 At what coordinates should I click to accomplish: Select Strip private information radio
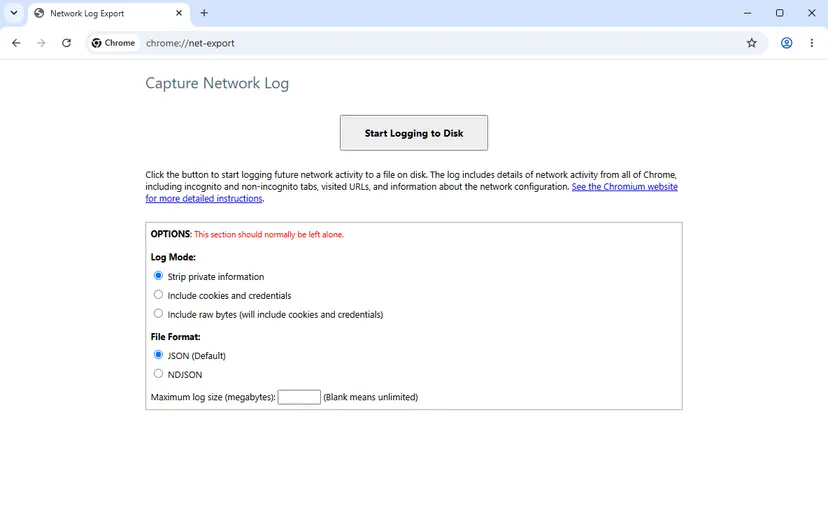tap(158, 276)
